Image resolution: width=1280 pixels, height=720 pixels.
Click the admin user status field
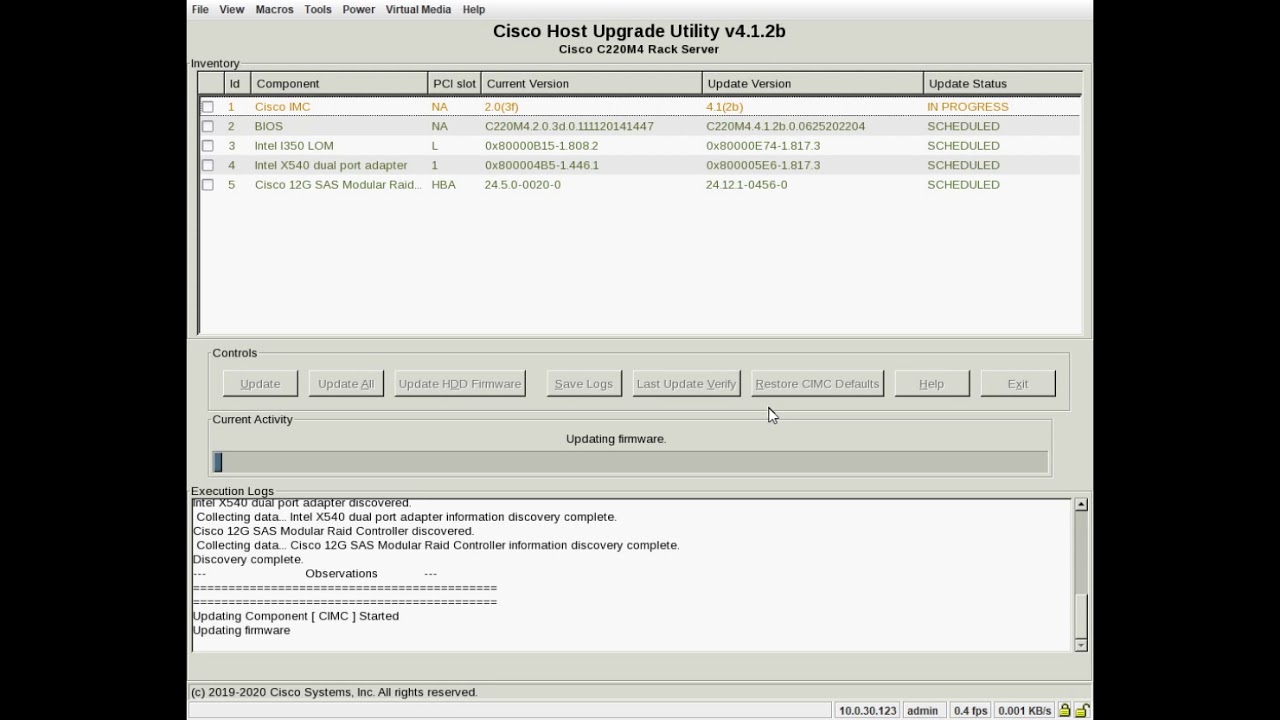tap(922, 711)
